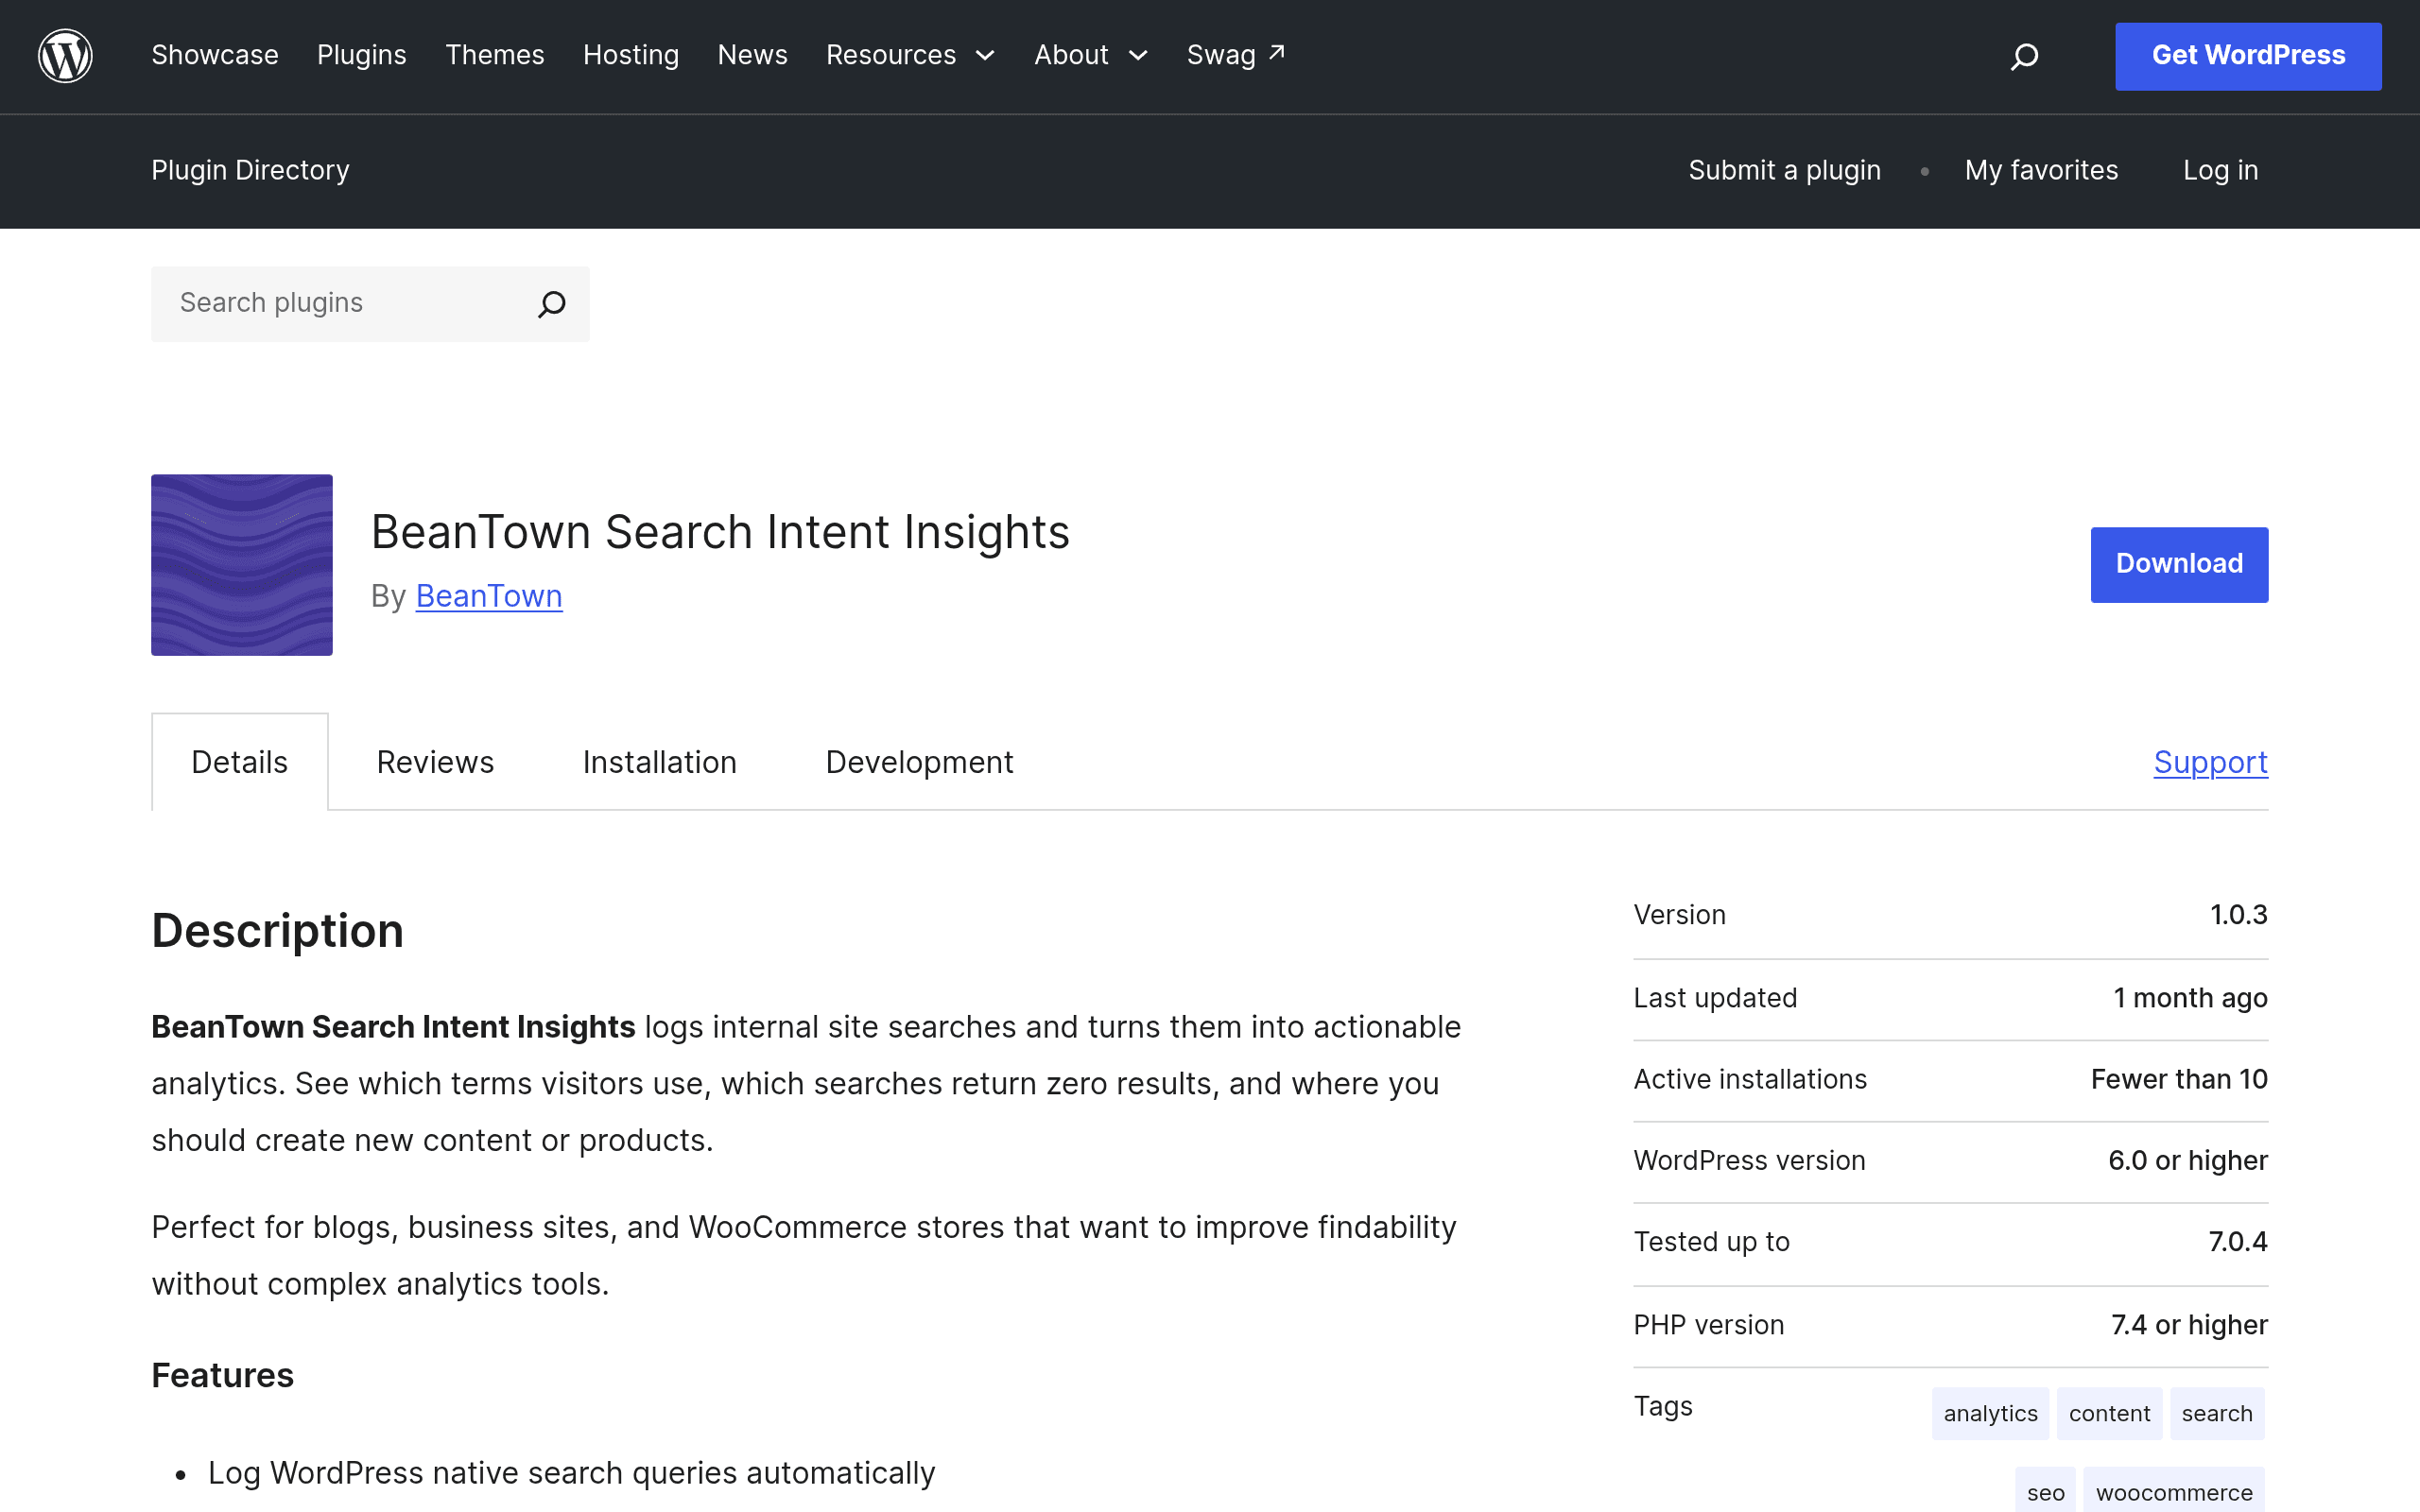Click the woocommerce tag
The height and width of the screenshot is (1512, 2420).
coord(2174,1492)
